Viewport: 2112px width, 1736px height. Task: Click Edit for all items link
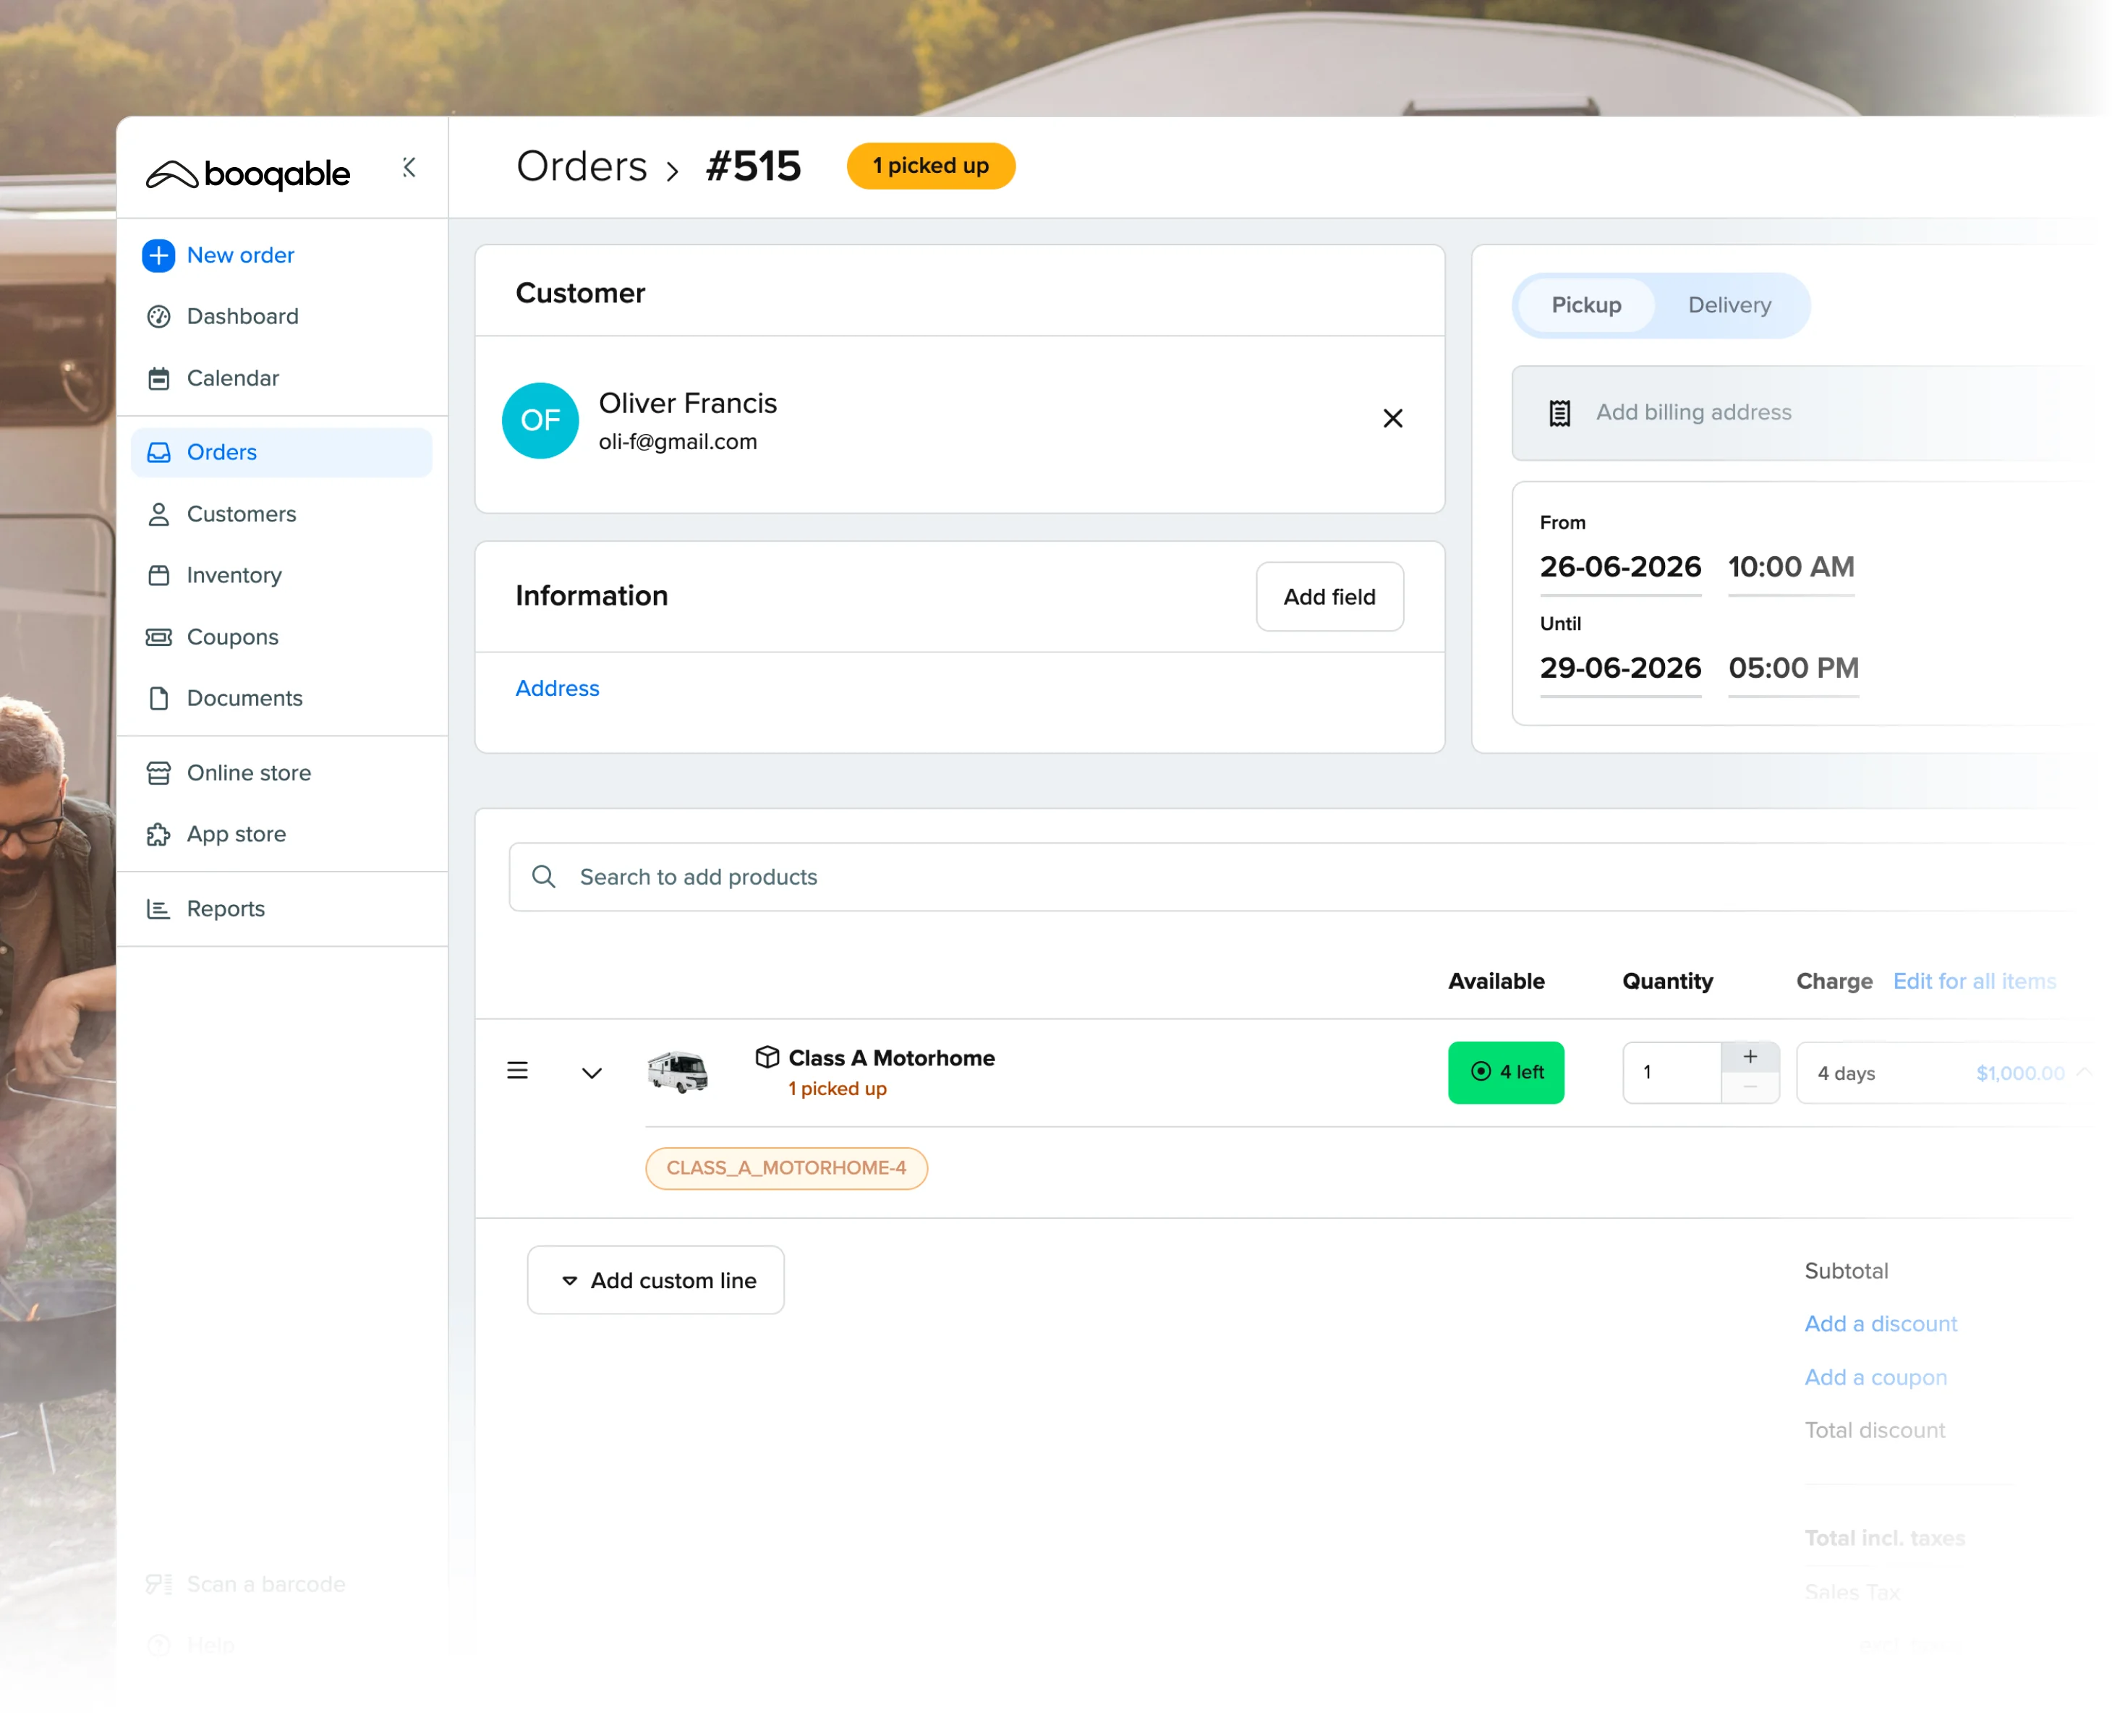pos(1975,982)
